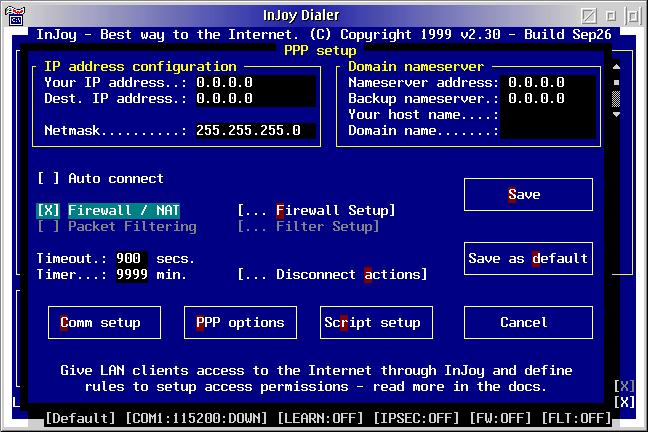Image resolution: width=648 pixels, height=432 pixels.
Task: Edit the Nameserver address field
Action: tap(548, 83)
